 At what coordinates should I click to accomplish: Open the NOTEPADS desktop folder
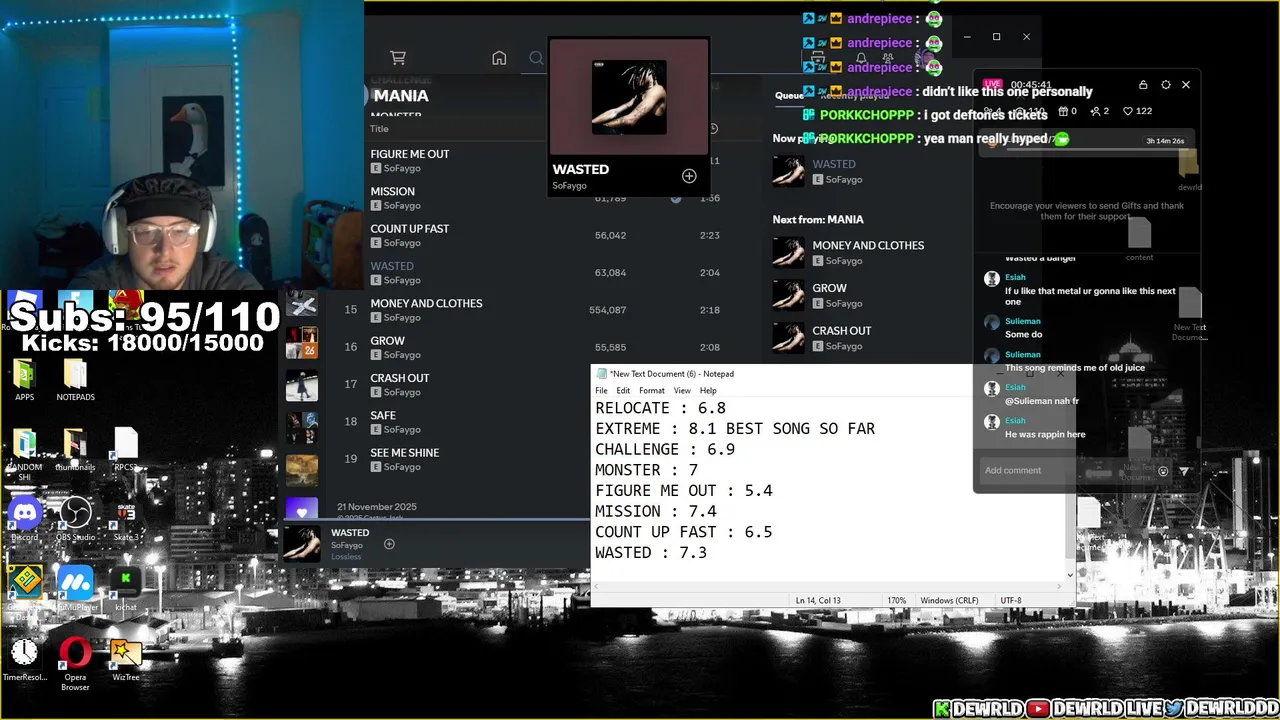point(75,380)
